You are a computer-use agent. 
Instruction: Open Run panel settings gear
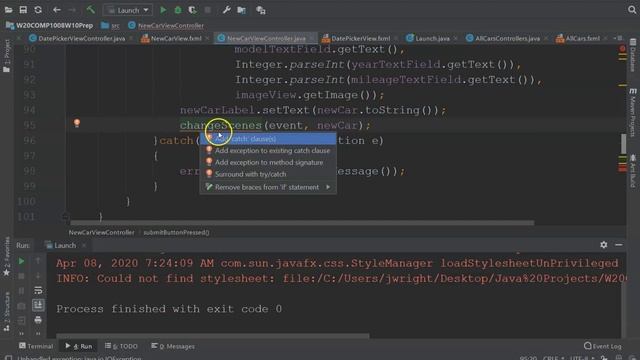click(604, 245)
